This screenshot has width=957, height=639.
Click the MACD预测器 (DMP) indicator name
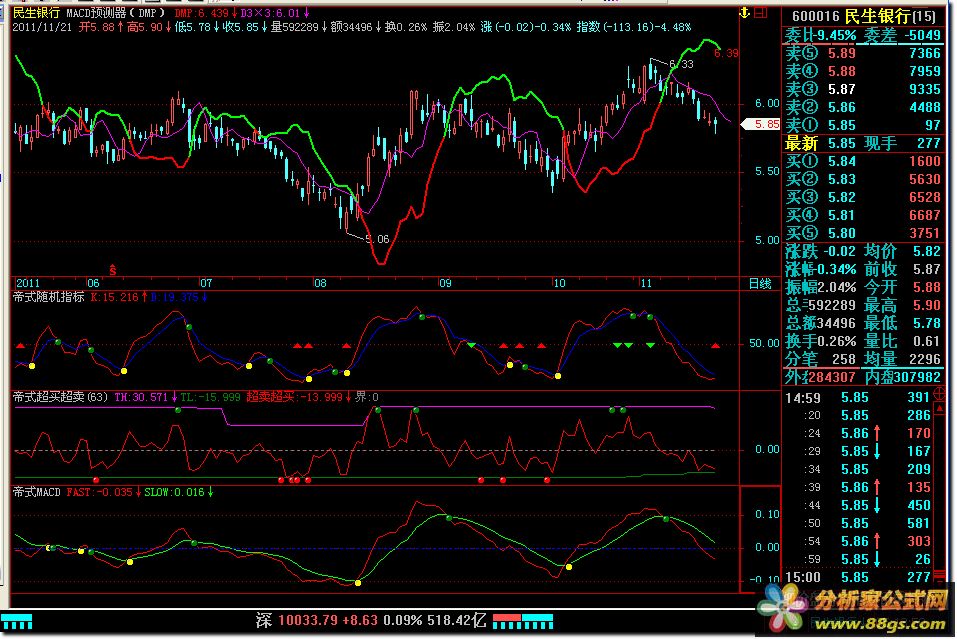coord(115,13)
